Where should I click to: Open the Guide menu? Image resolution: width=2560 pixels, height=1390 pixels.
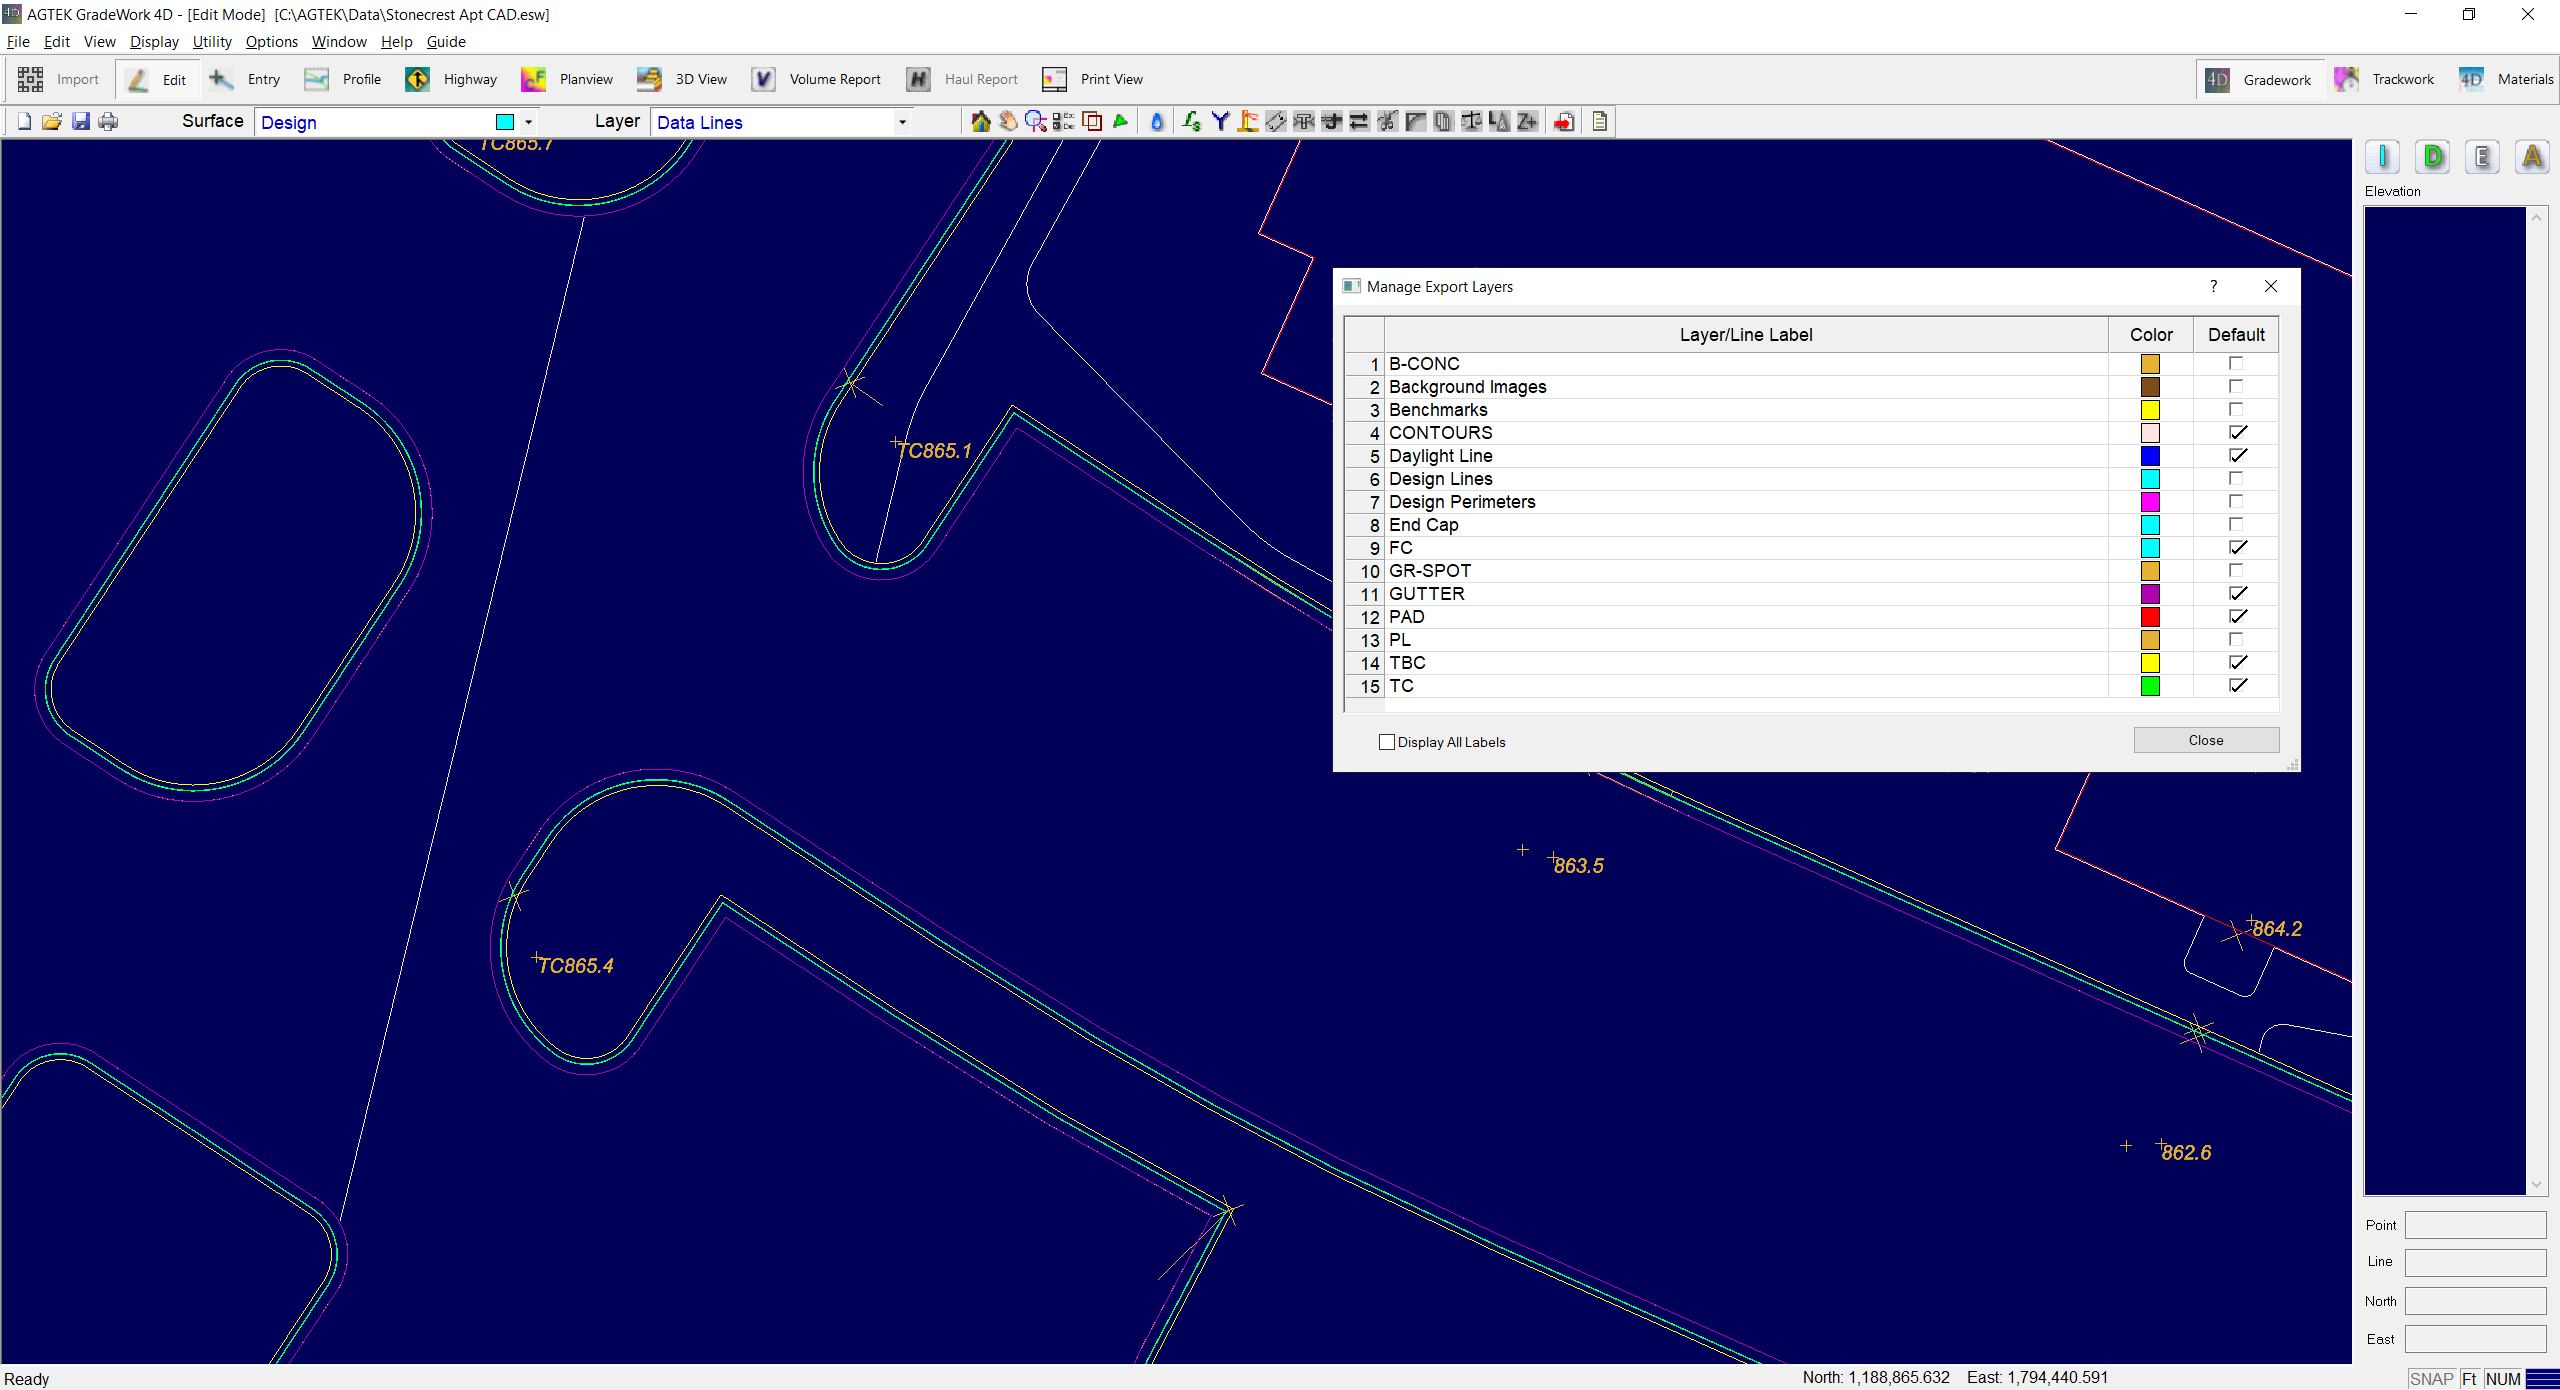[446, 42]
